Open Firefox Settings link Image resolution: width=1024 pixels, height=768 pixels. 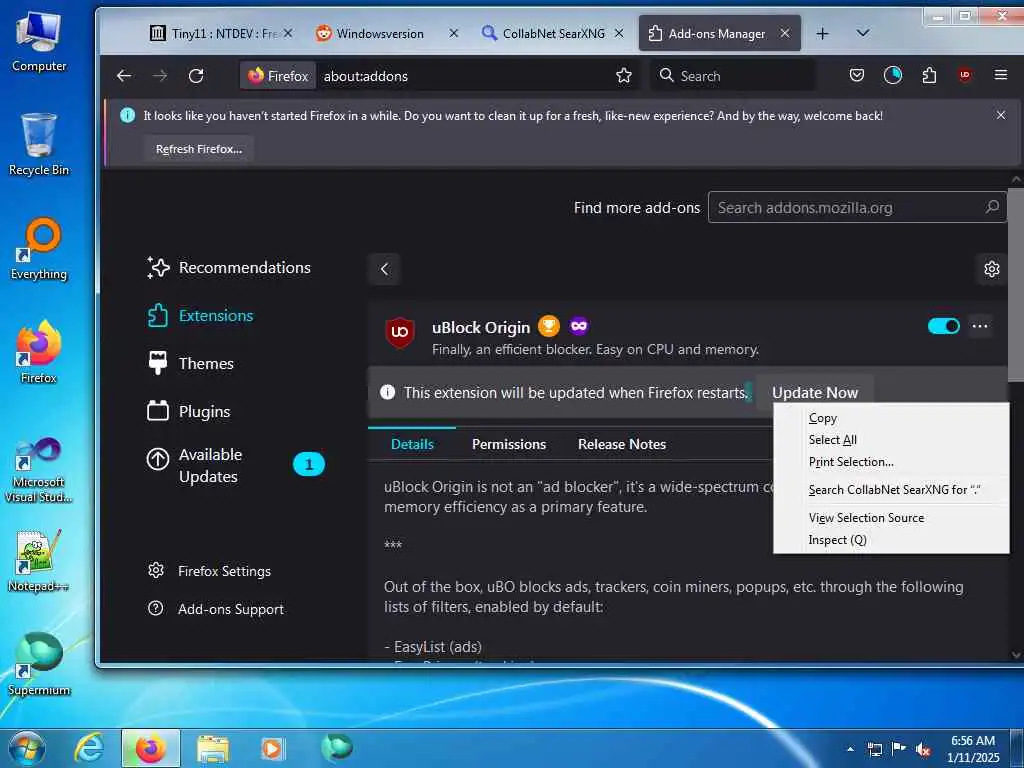[x=209, y=571]
